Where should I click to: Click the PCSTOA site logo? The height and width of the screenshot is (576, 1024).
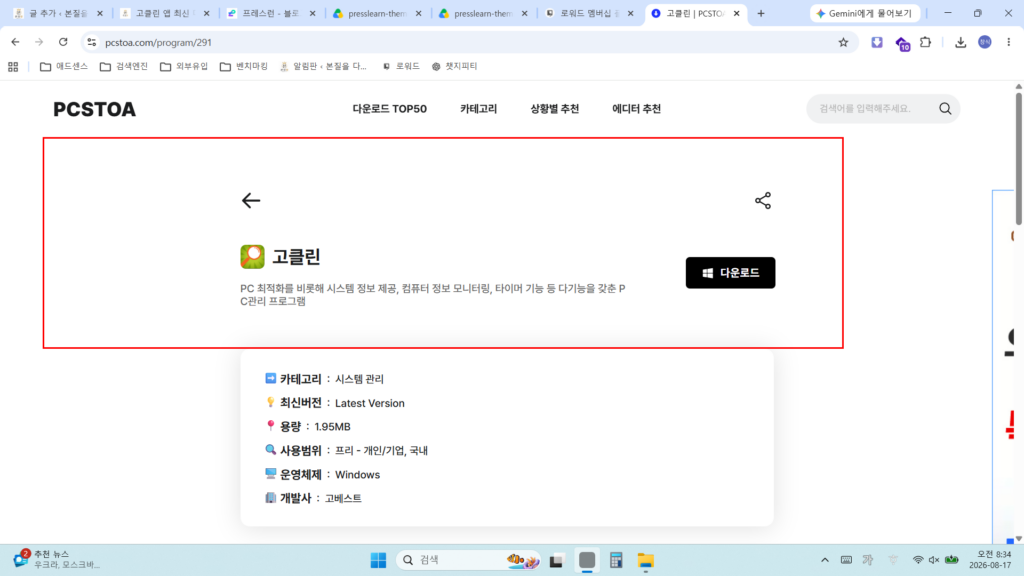point(95,109)
